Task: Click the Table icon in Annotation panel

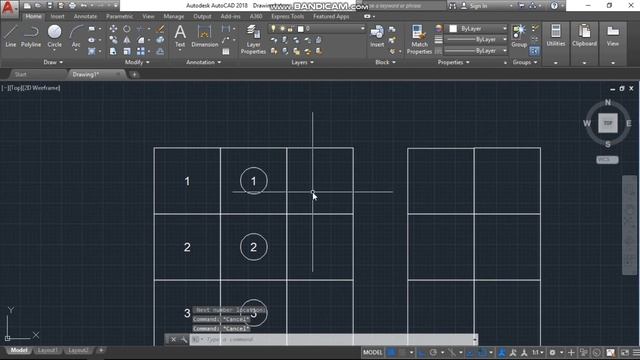Action: coord(226,51)
